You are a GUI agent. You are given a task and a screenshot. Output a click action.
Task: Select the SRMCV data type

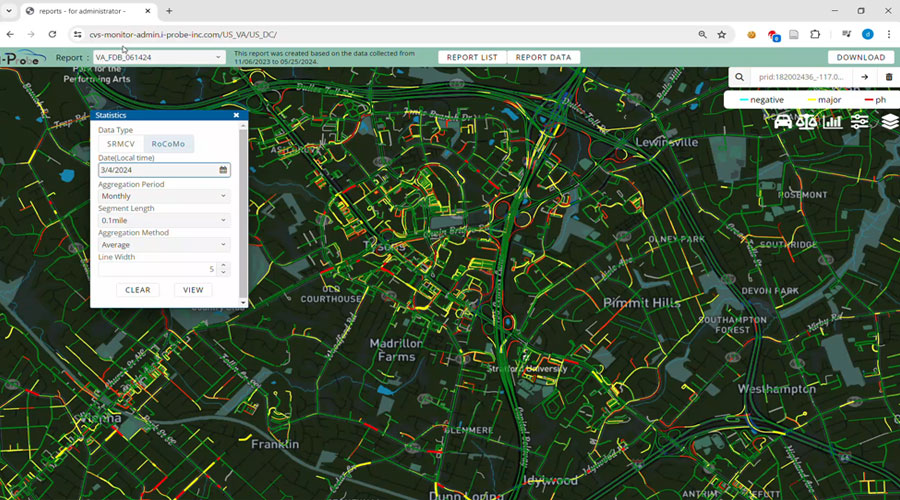click(120, 144)
